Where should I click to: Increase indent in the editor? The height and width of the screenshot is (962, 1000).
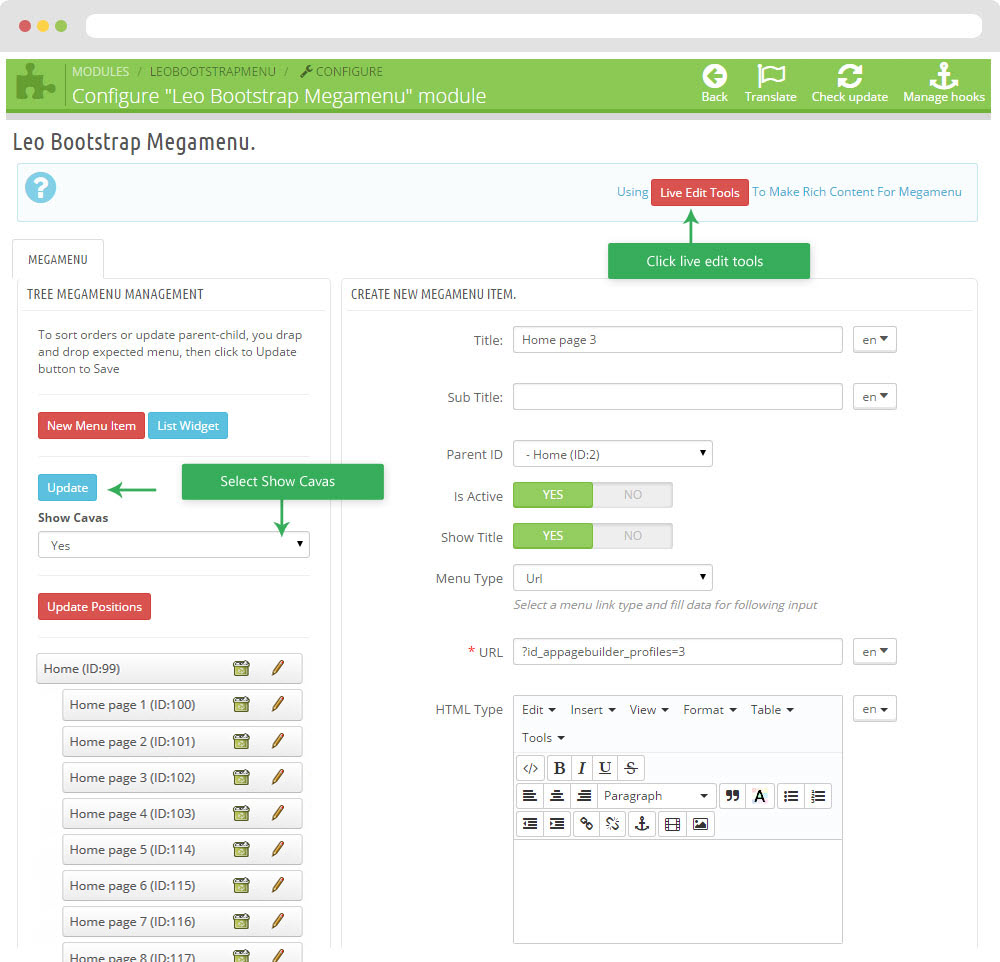click(557, 824)
